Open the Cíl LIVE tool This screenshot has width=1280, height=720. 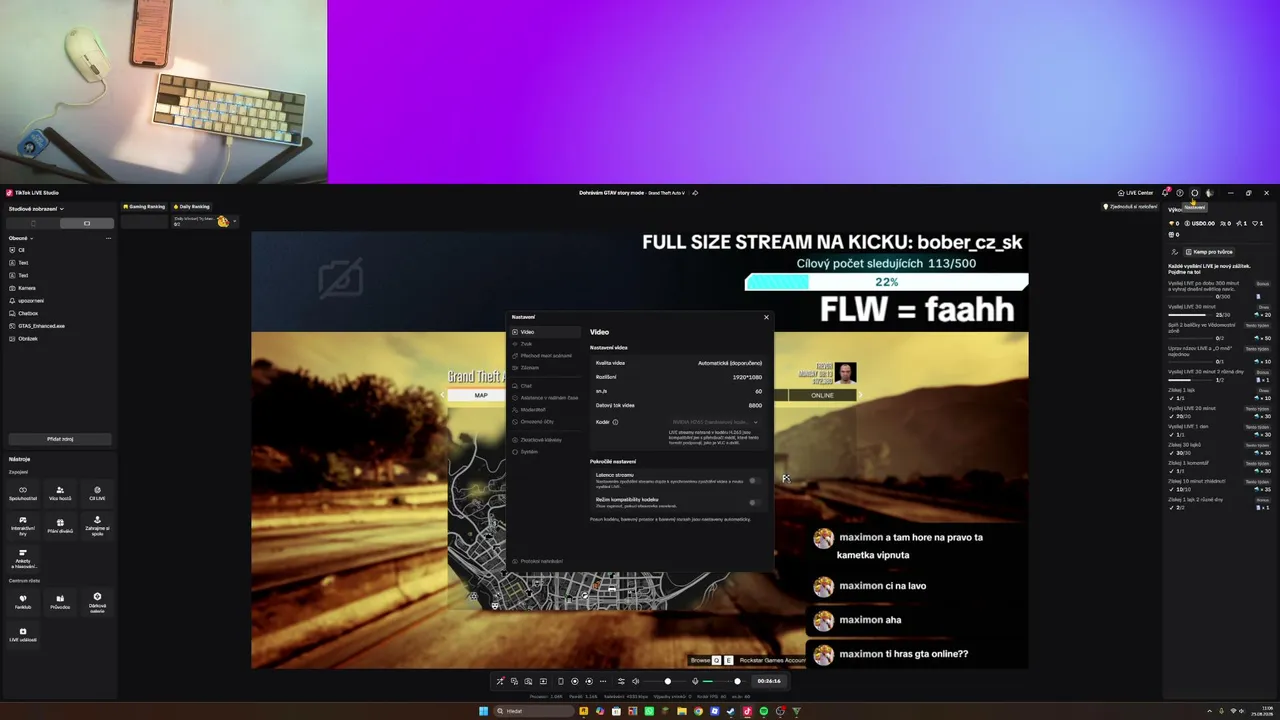tap(97, 492)
